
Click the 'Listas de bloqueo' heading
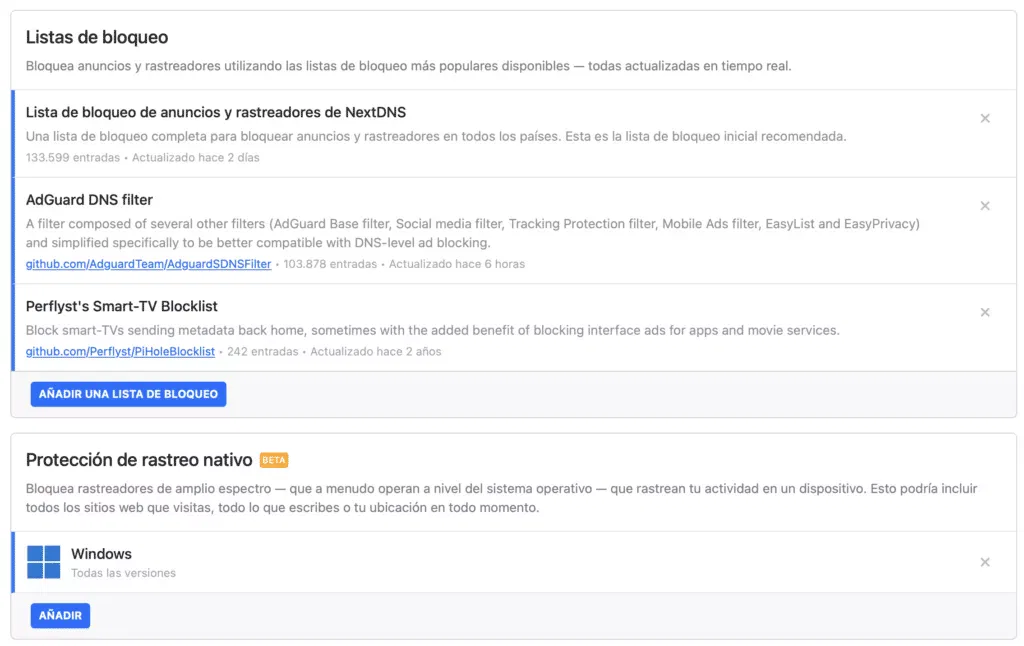tap(97, 38)
